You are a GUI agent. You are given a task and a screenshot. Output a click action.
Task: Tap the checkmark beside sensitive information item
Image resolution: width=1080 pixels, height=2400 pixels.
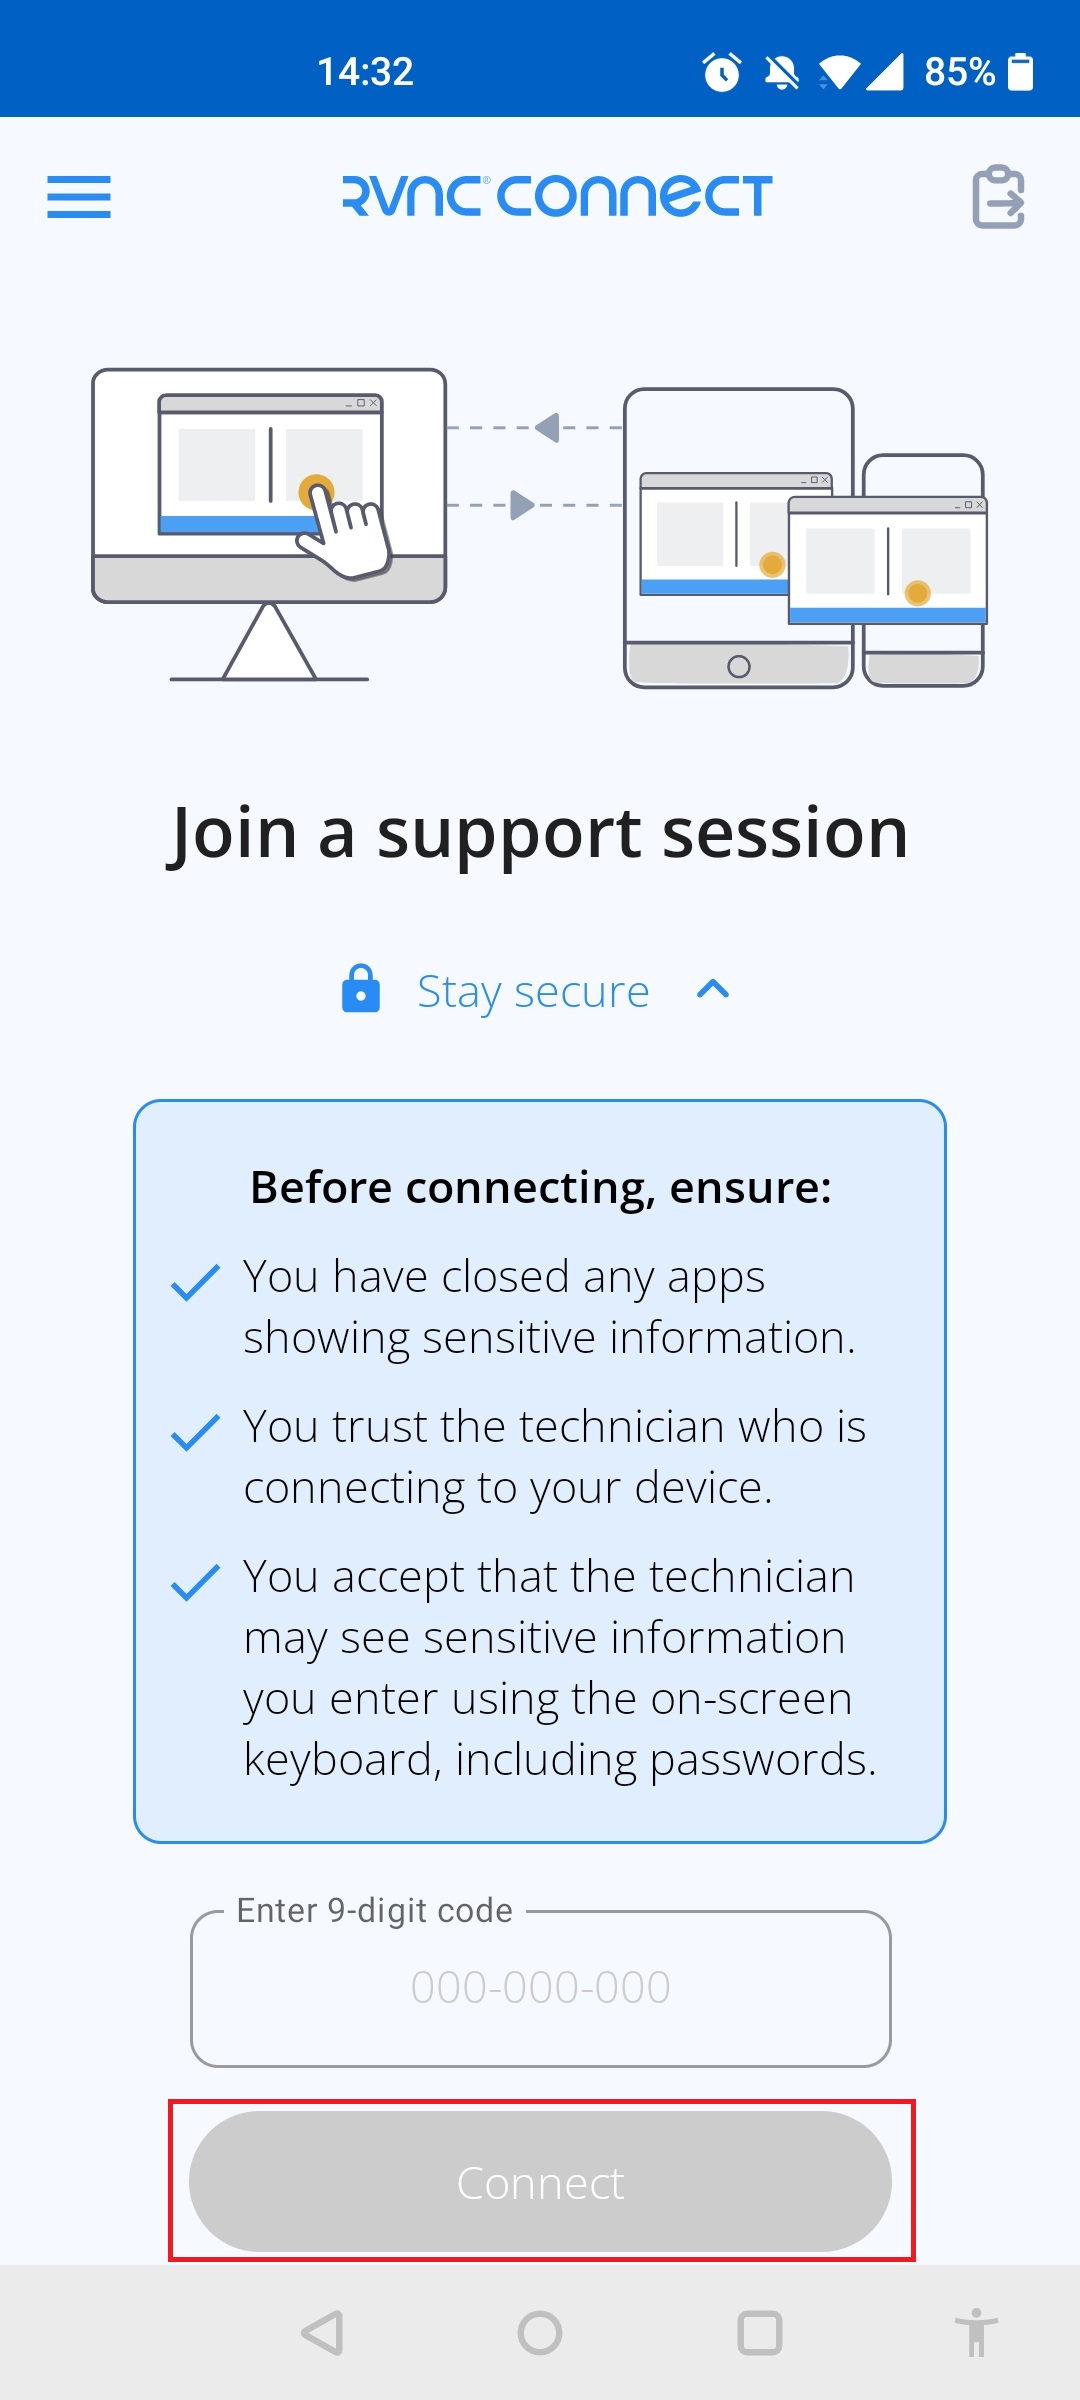[196, 1582]
